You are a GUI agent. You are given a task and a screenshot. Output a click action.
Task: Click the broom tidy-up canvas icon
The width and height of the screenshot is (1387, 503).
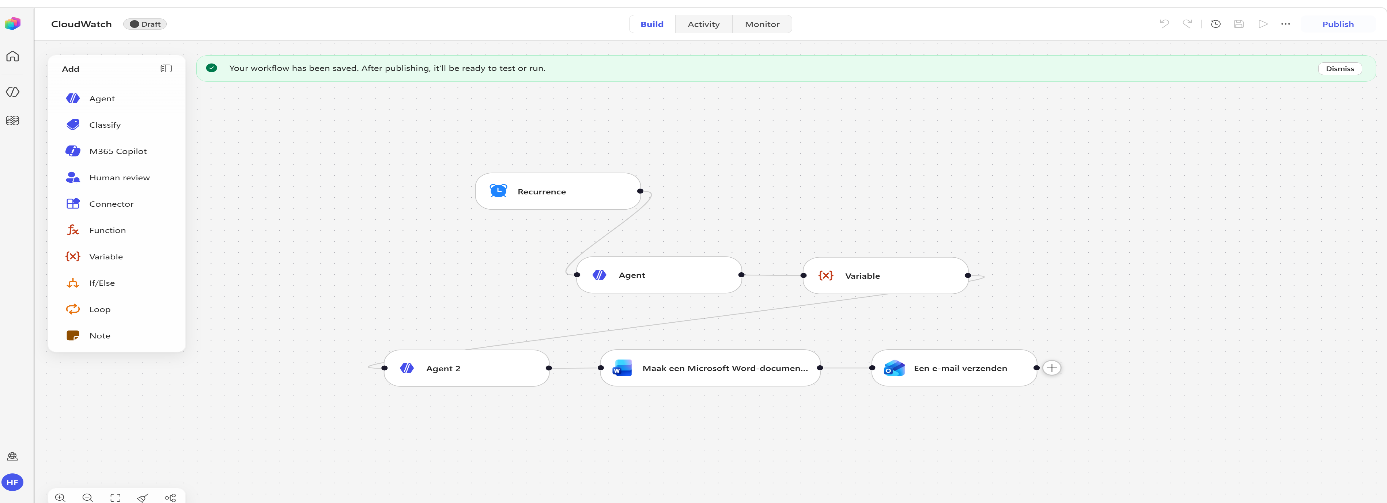tap(143, 497)
